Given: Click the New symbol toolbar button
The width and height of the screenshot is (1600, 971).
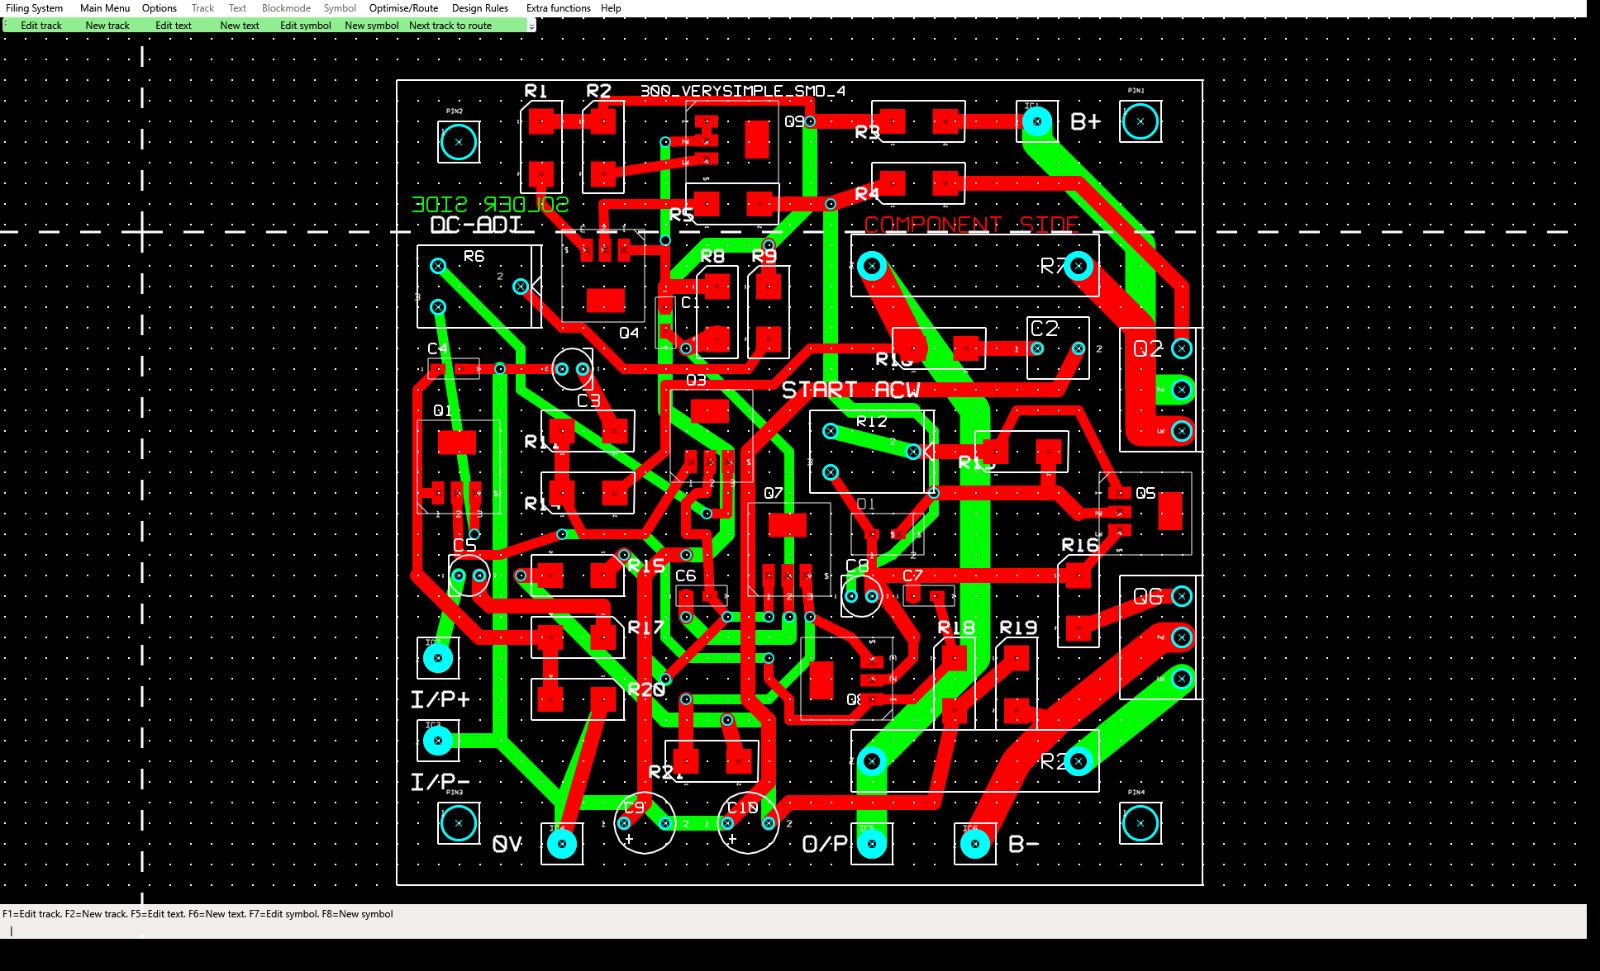Looking at the screenshot, I should pyautogui.click(x=371, y=25).
